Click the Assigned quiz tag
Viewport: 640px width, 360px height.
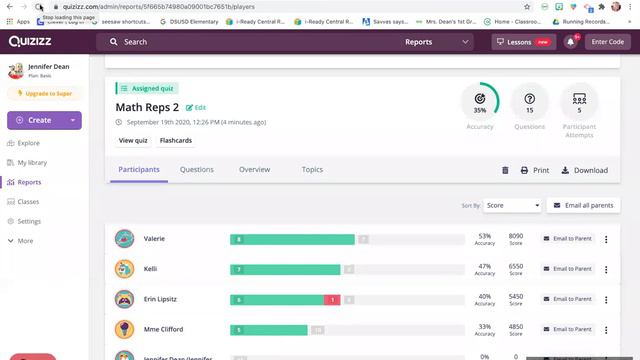pyautogui.click(x=147, y=89)
